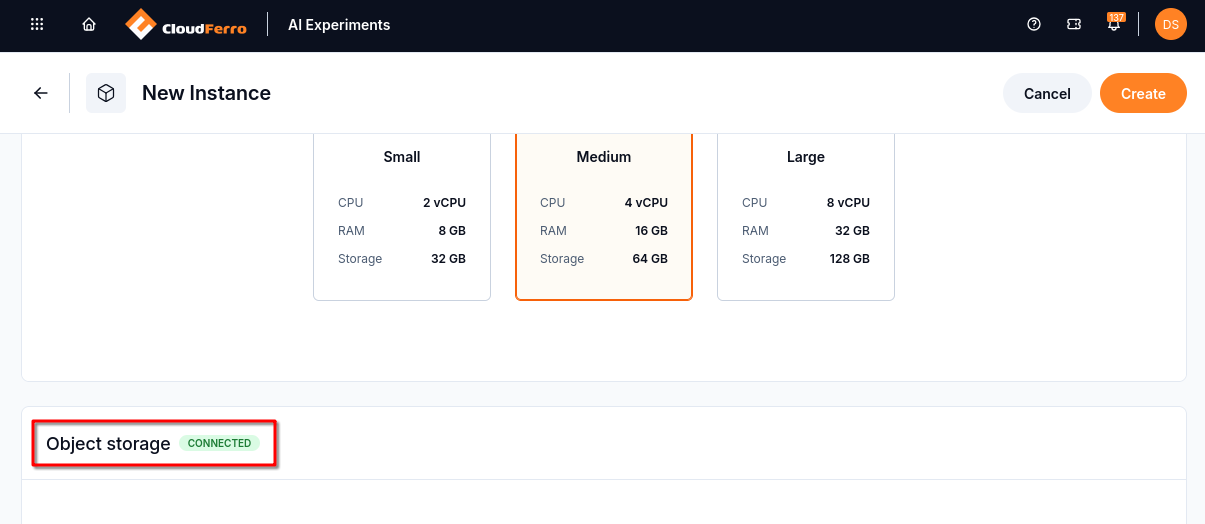Open AI Experiments header link
Screen dimensions: 1205x524
(339, 25)
